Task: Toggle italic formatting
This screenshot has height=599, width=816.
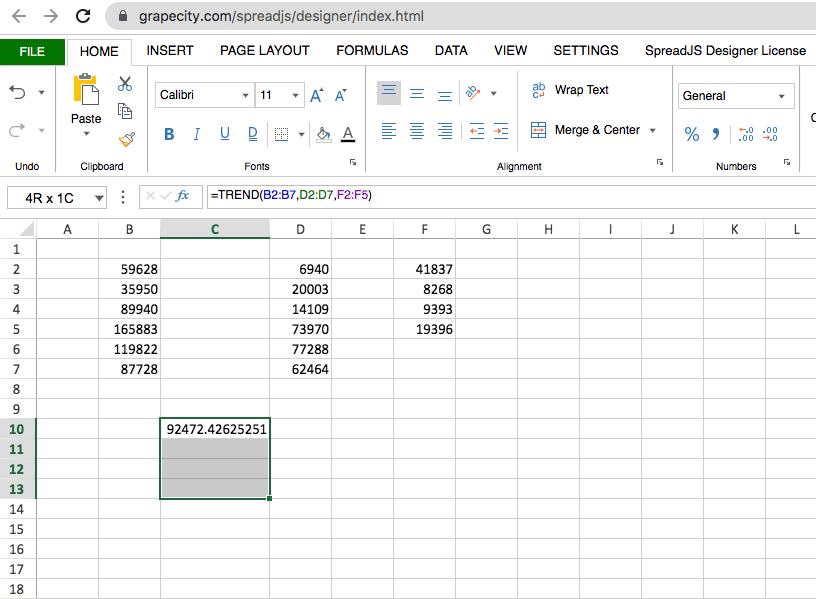Action: tap(197, 134)
